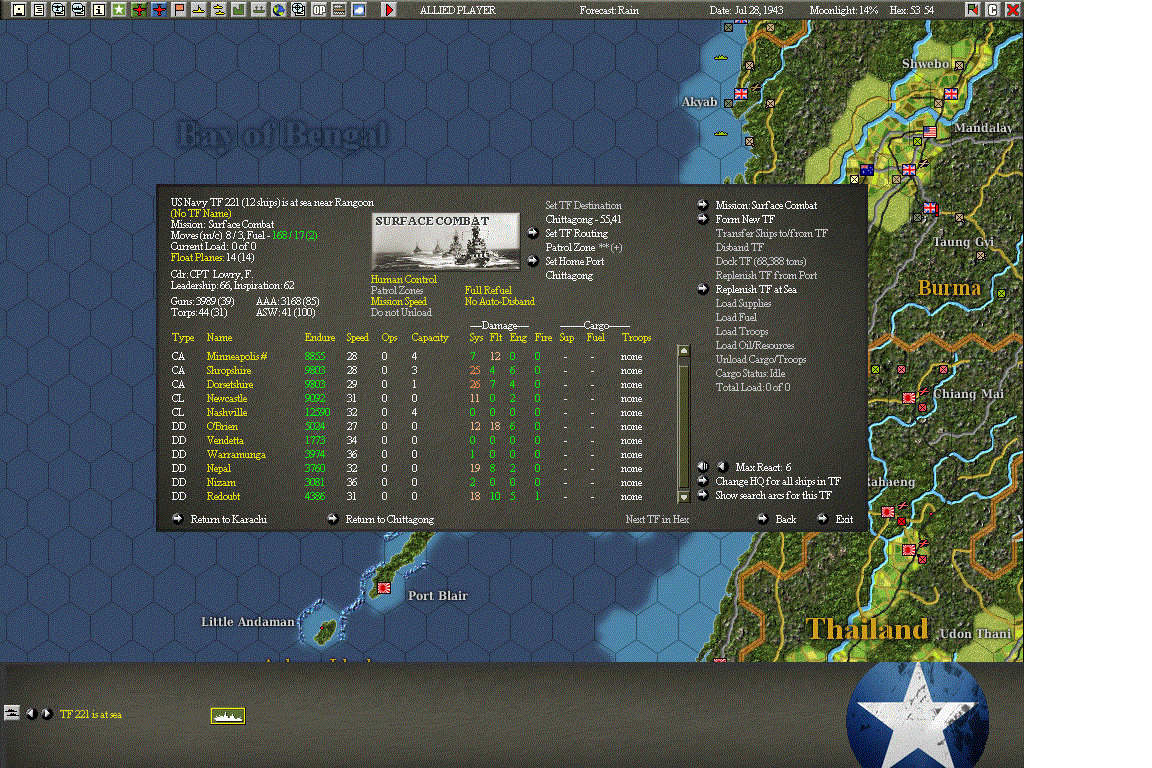Click the save game disk icon
Image resolution: width=1152 pixels, height=768 pixels.
19,10
